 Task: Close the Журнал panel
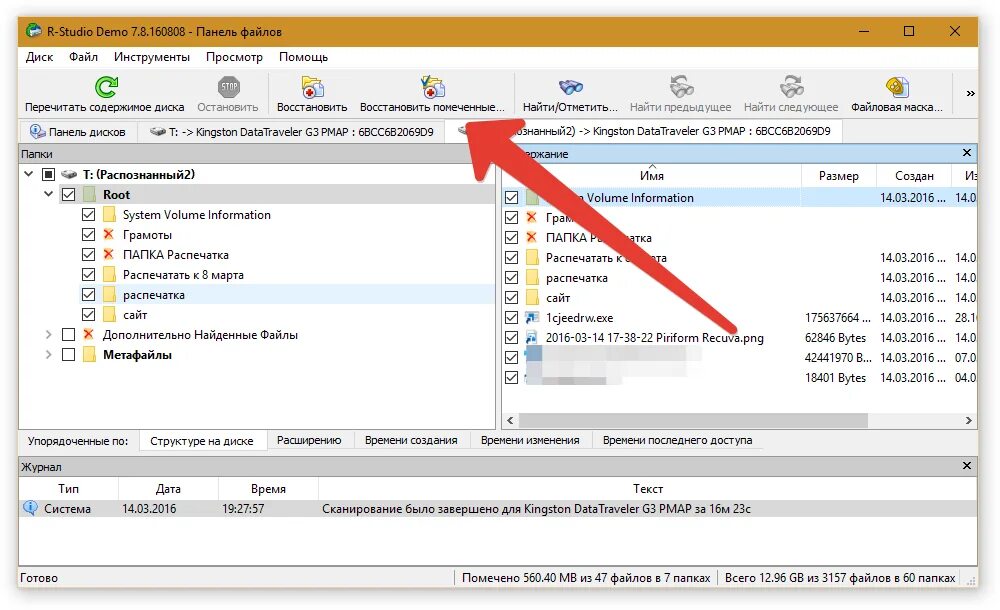(967, 466)
